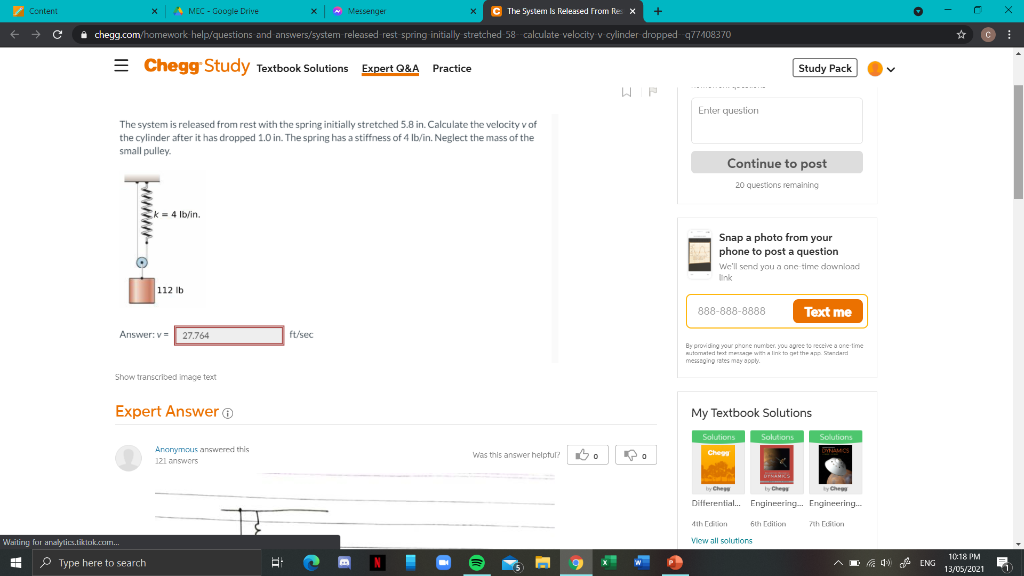The height and width of the screenshot is (576, 1024).
Task: Click the phone image in Snap a photo section
Action: 699,252
